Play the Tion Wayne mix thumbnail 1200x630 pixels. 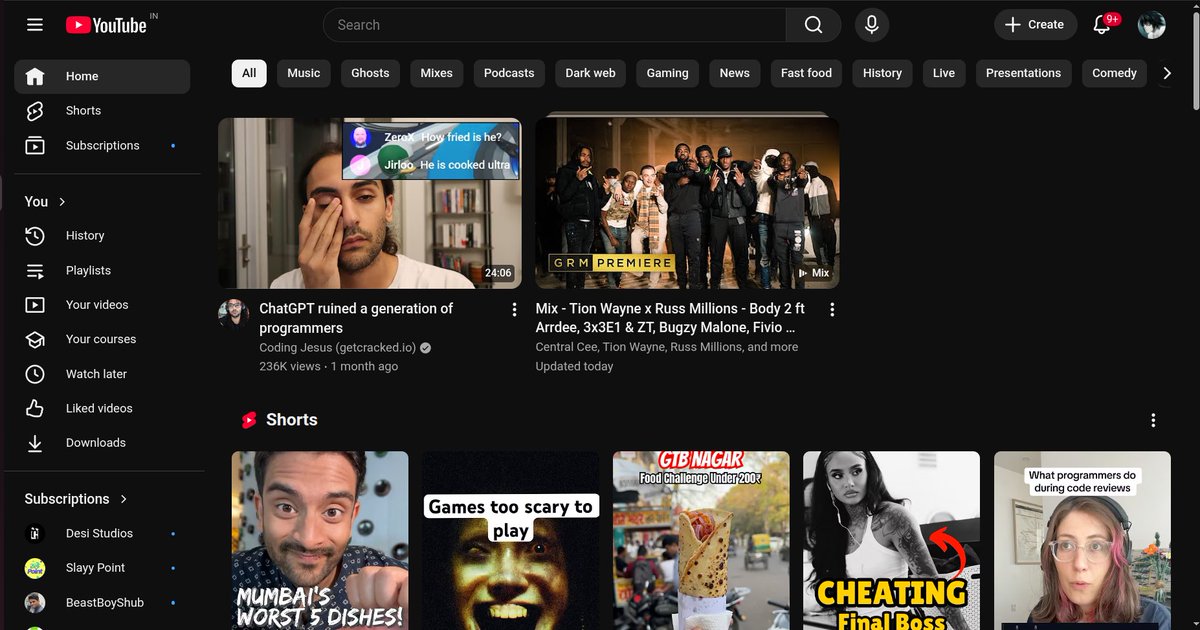(687, 202)
